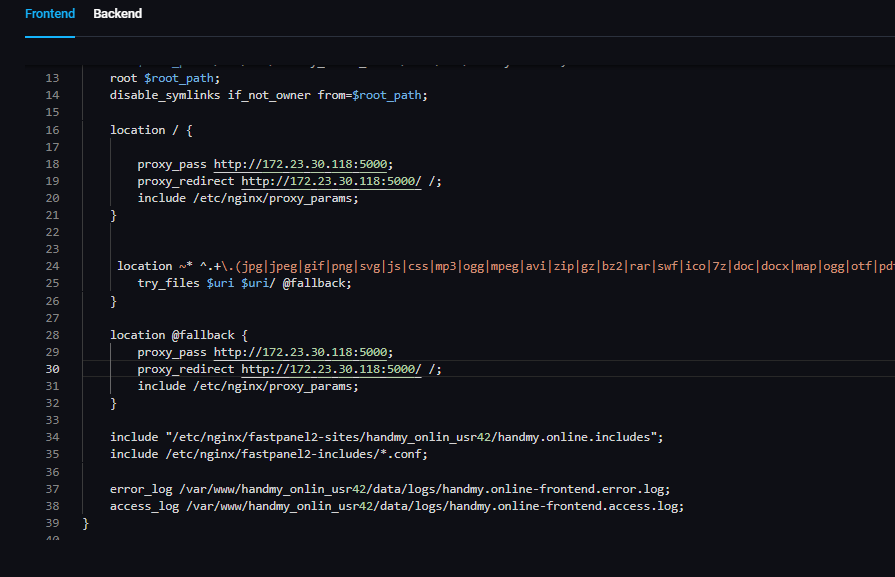This screenshot has width=895, height=577.
Task: Click closing brace on line 39
Action: click(x=86, y=523)
